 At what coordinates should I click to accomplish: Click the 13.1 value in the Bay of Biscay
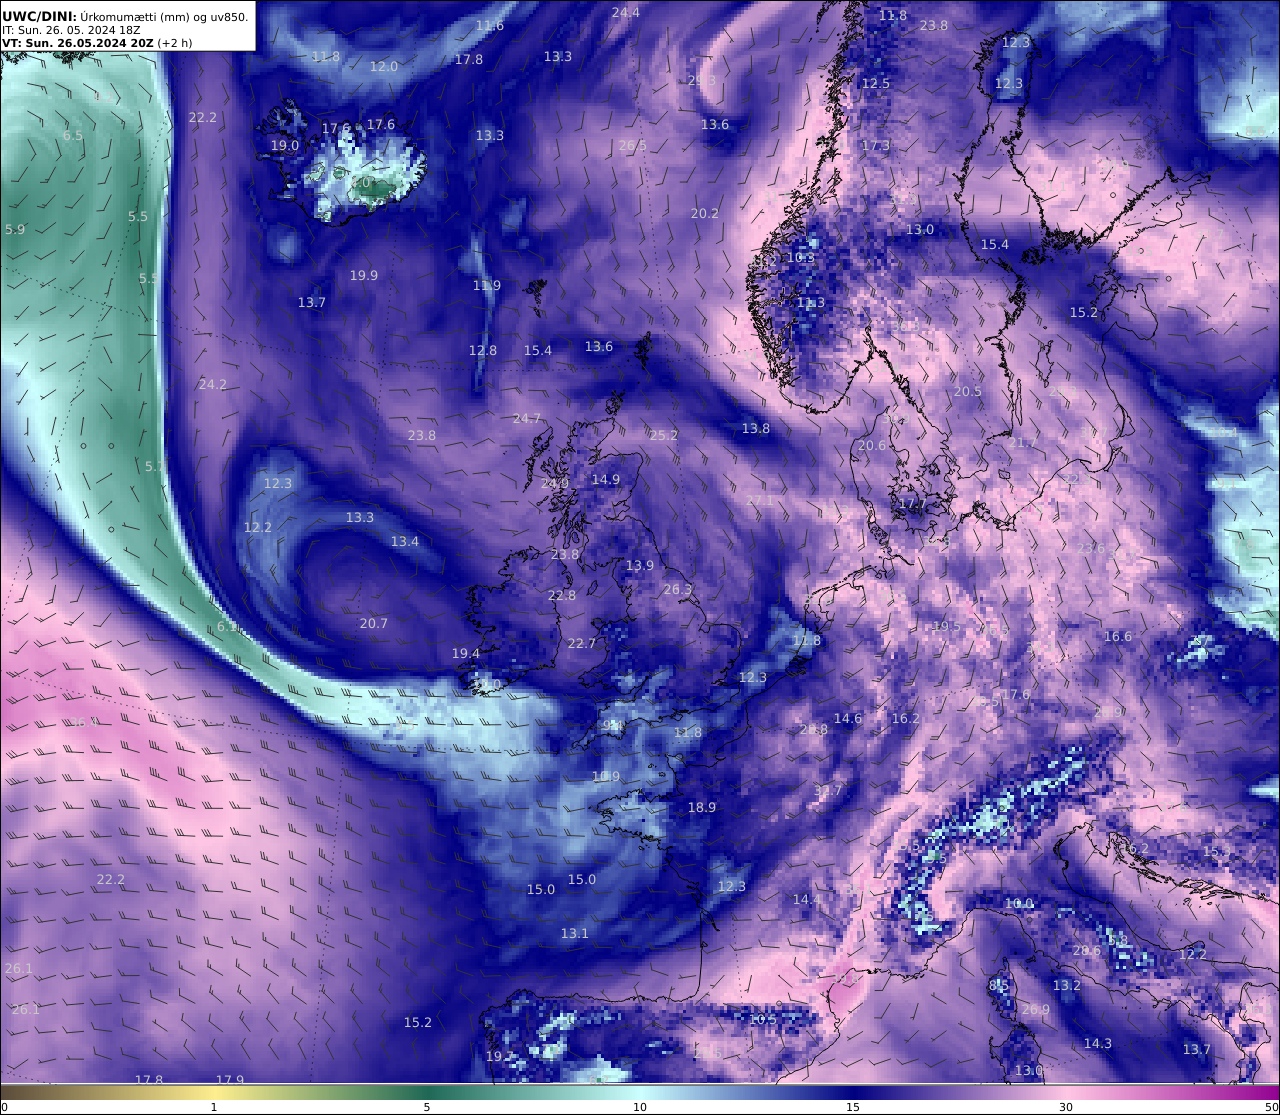tap(574, 933)
